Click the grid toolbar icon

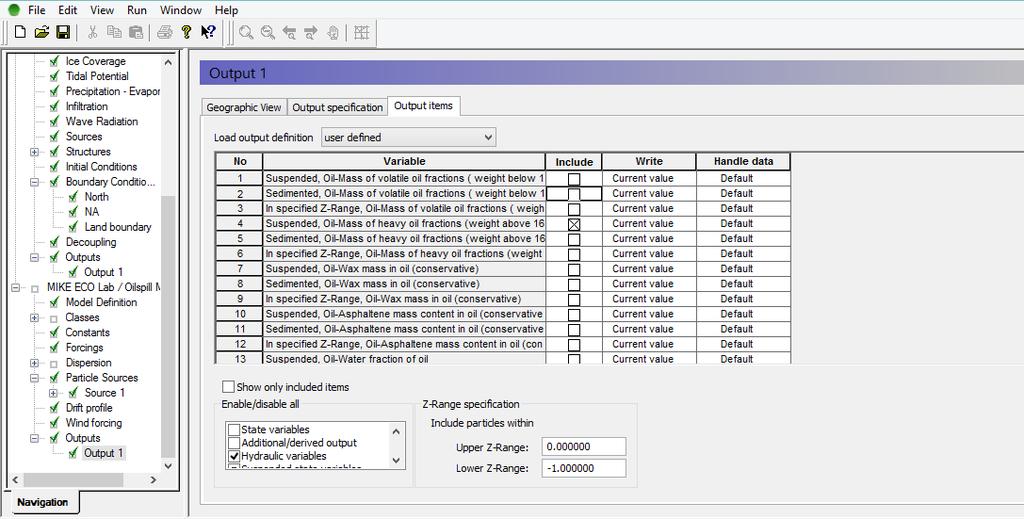pyautogui.click(x=362, y=33)
